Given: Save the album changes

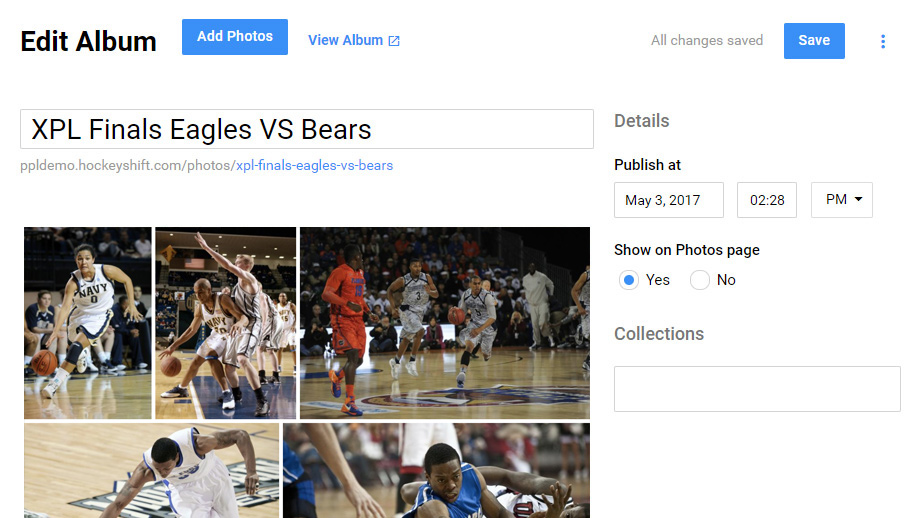Looking at the screenshot, I should [x=814, y=41].
